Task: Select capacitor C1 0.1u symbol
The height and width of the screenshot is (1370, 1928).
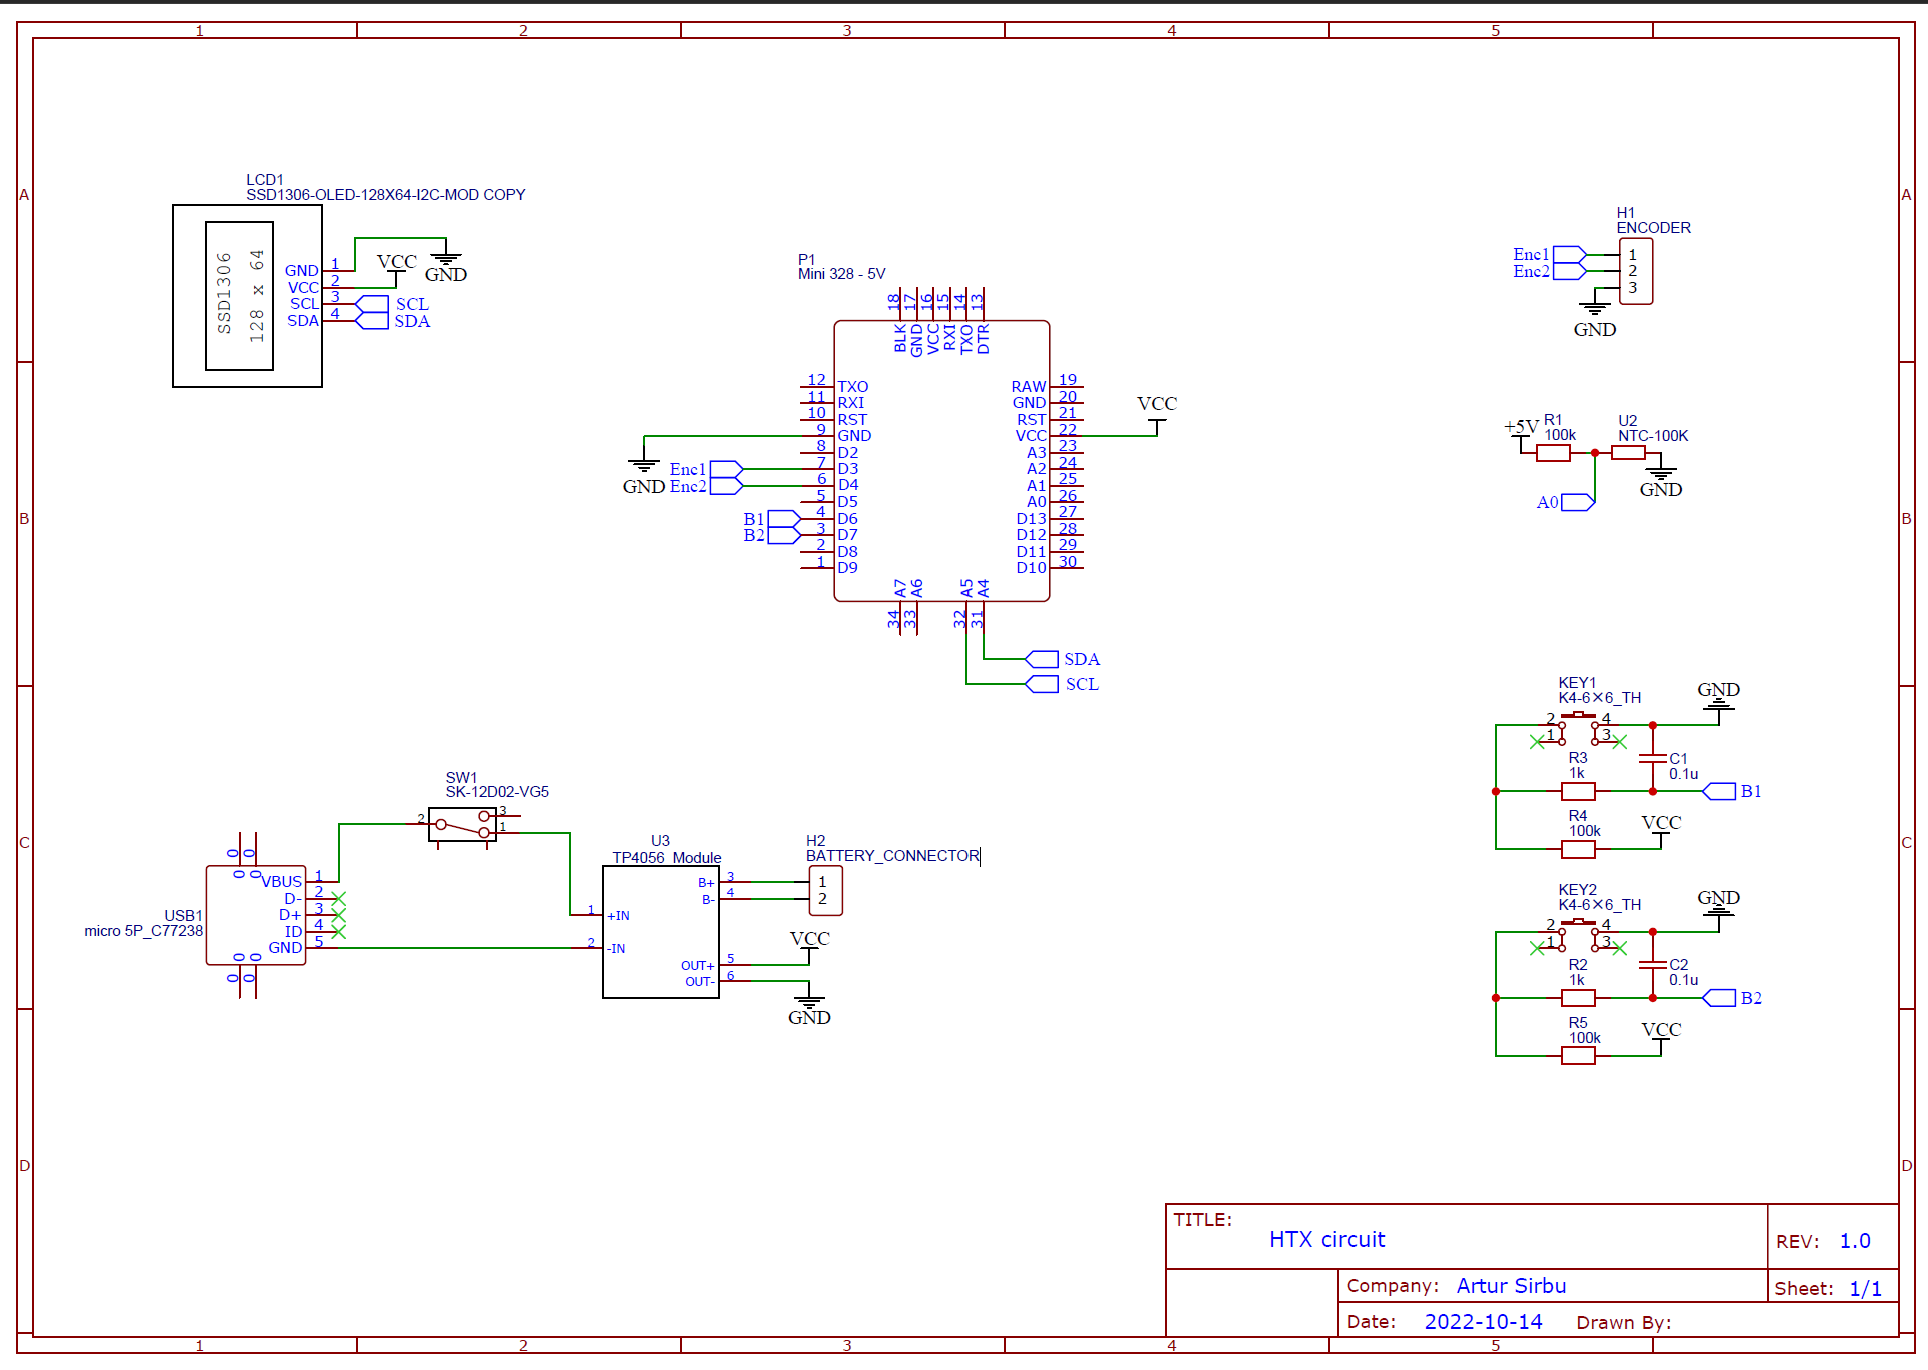Action: coord(1653,759)
